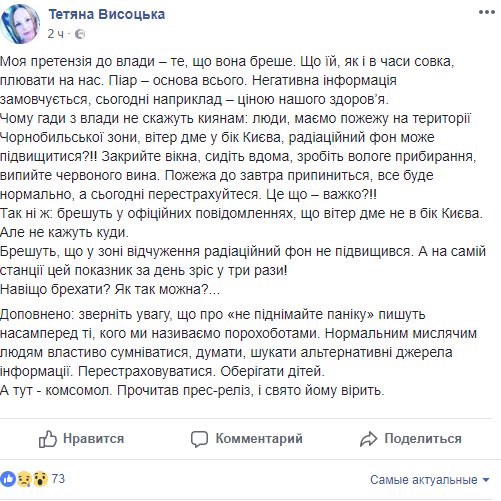Share the post using Поделиться
The height and width of the screenshot is (501, 501).
[x=423, y=438]
